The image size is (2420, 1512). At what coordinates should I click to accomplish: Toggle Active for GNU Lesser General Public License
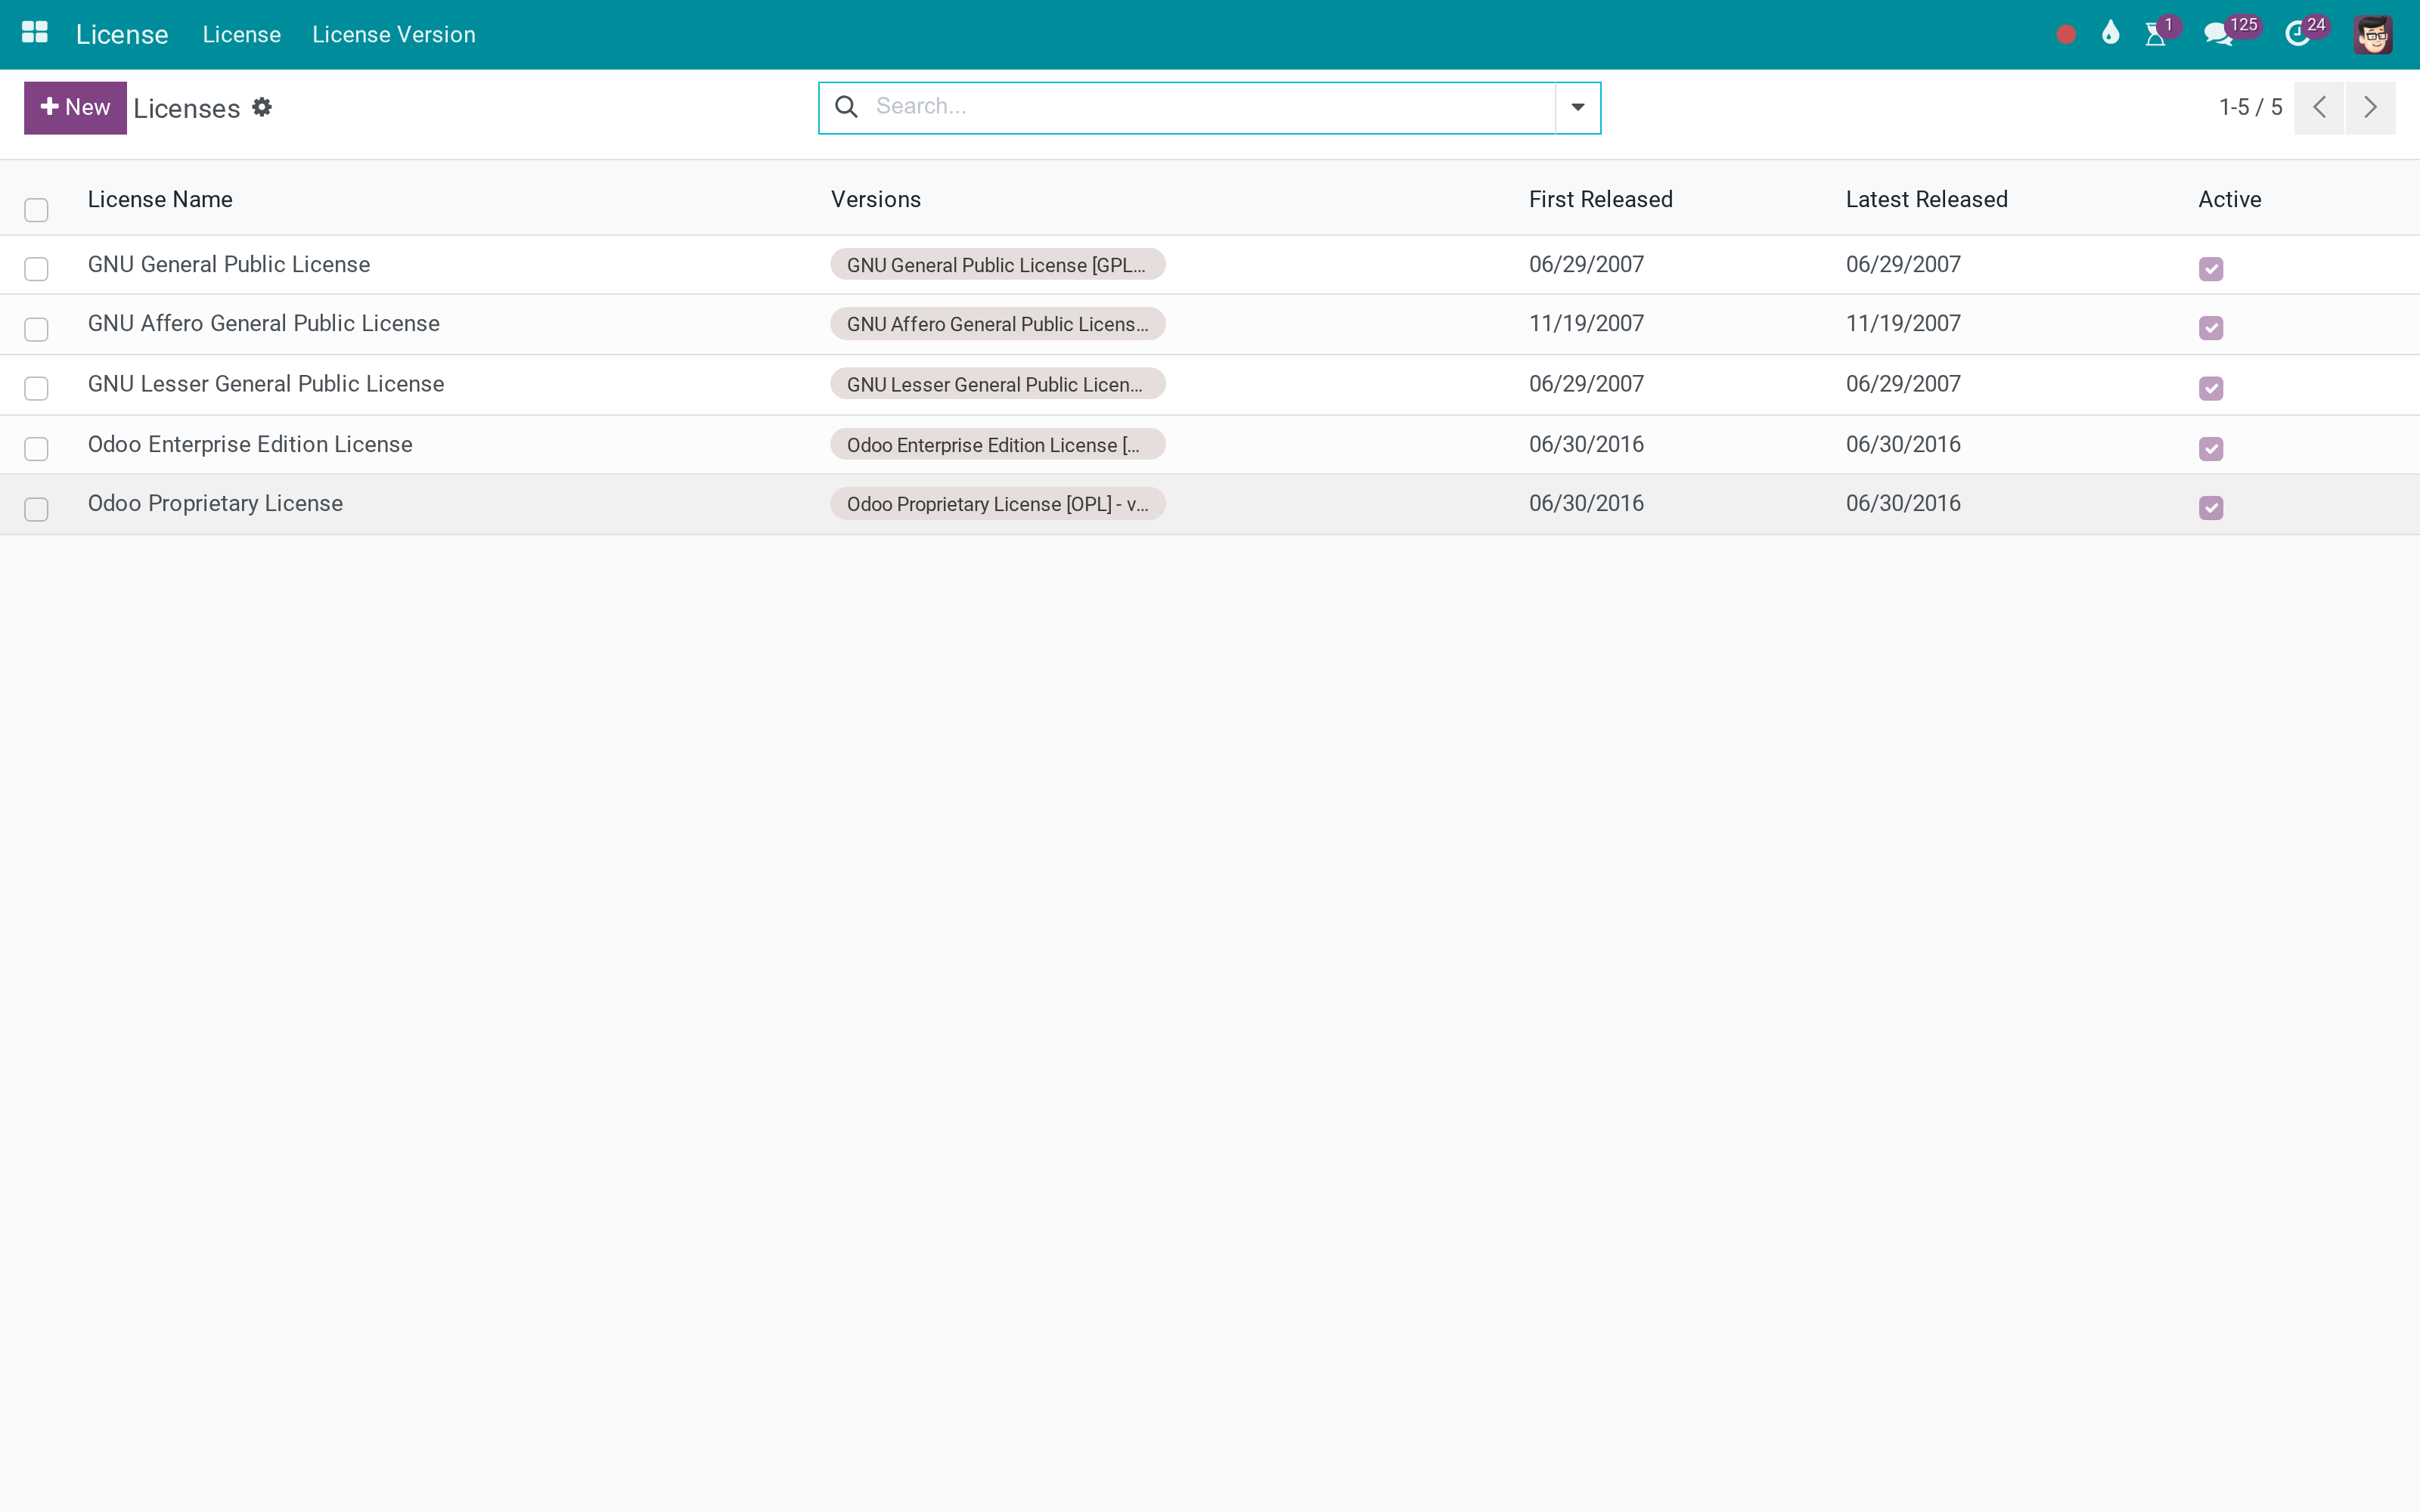click(x=2211, y=388)
